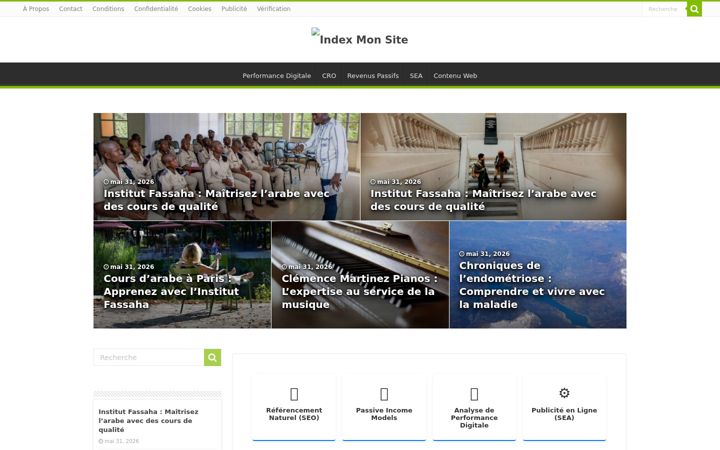Click mai 31, 2026 date on piano article
This screenshot has width=720, height=450.
(x=307, y=267)
